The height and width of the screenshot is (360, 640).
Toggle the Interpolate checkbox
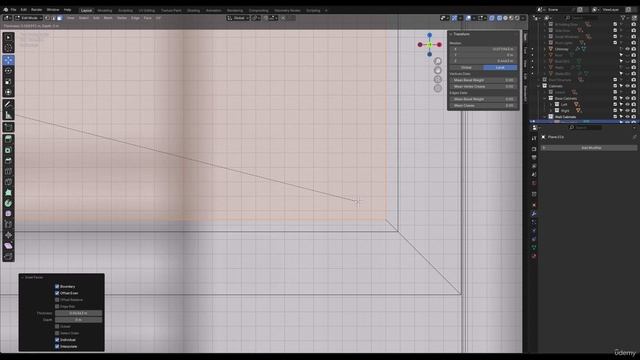57,346
